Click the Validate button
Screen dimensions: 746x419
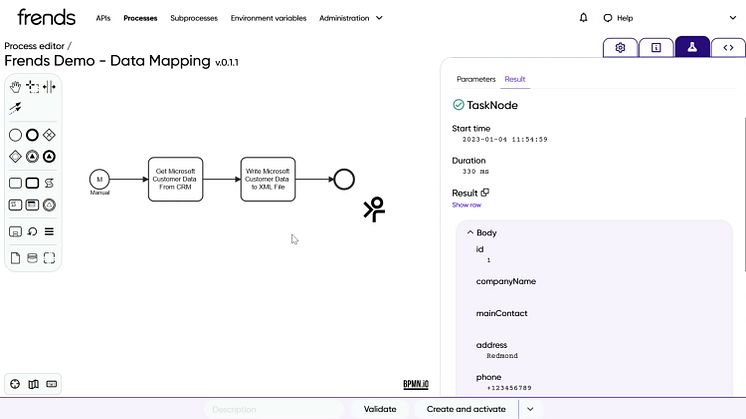[380, 409]
